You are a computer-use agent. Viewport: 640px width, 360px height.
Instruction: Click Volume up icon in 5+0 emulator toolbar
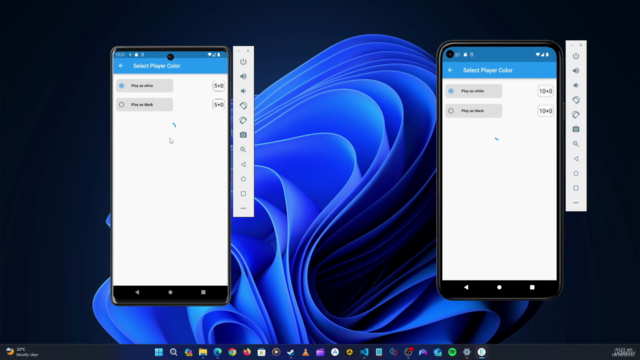243,76
